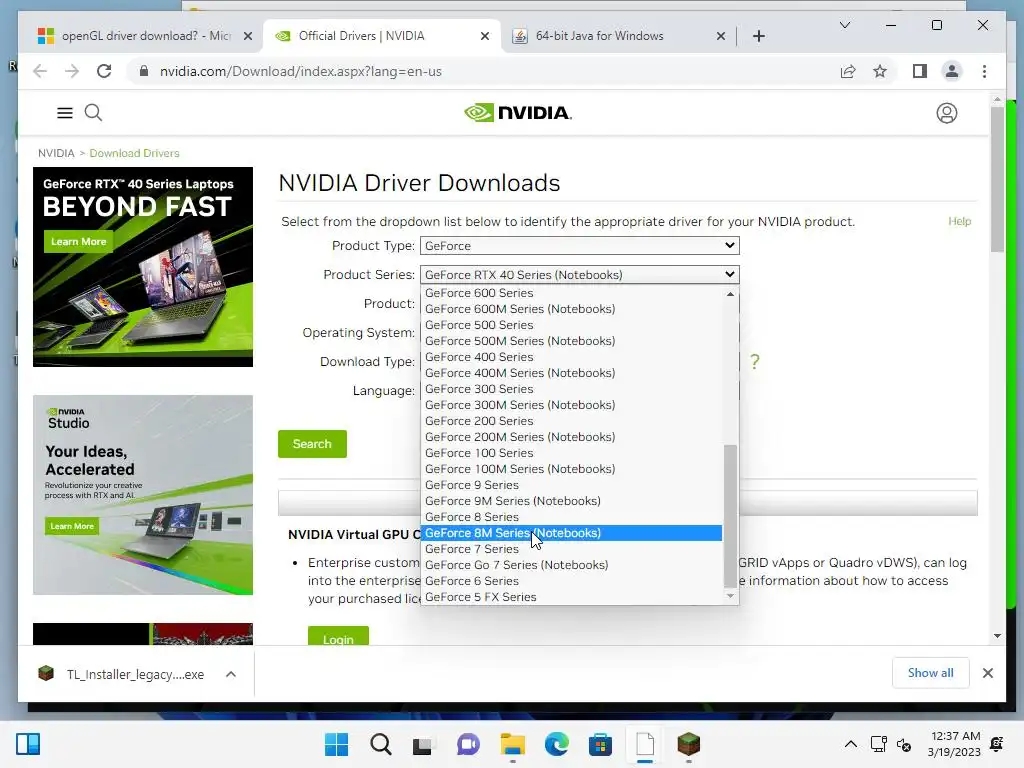
Task: Click the green Login button
Action: coord(338,637)
